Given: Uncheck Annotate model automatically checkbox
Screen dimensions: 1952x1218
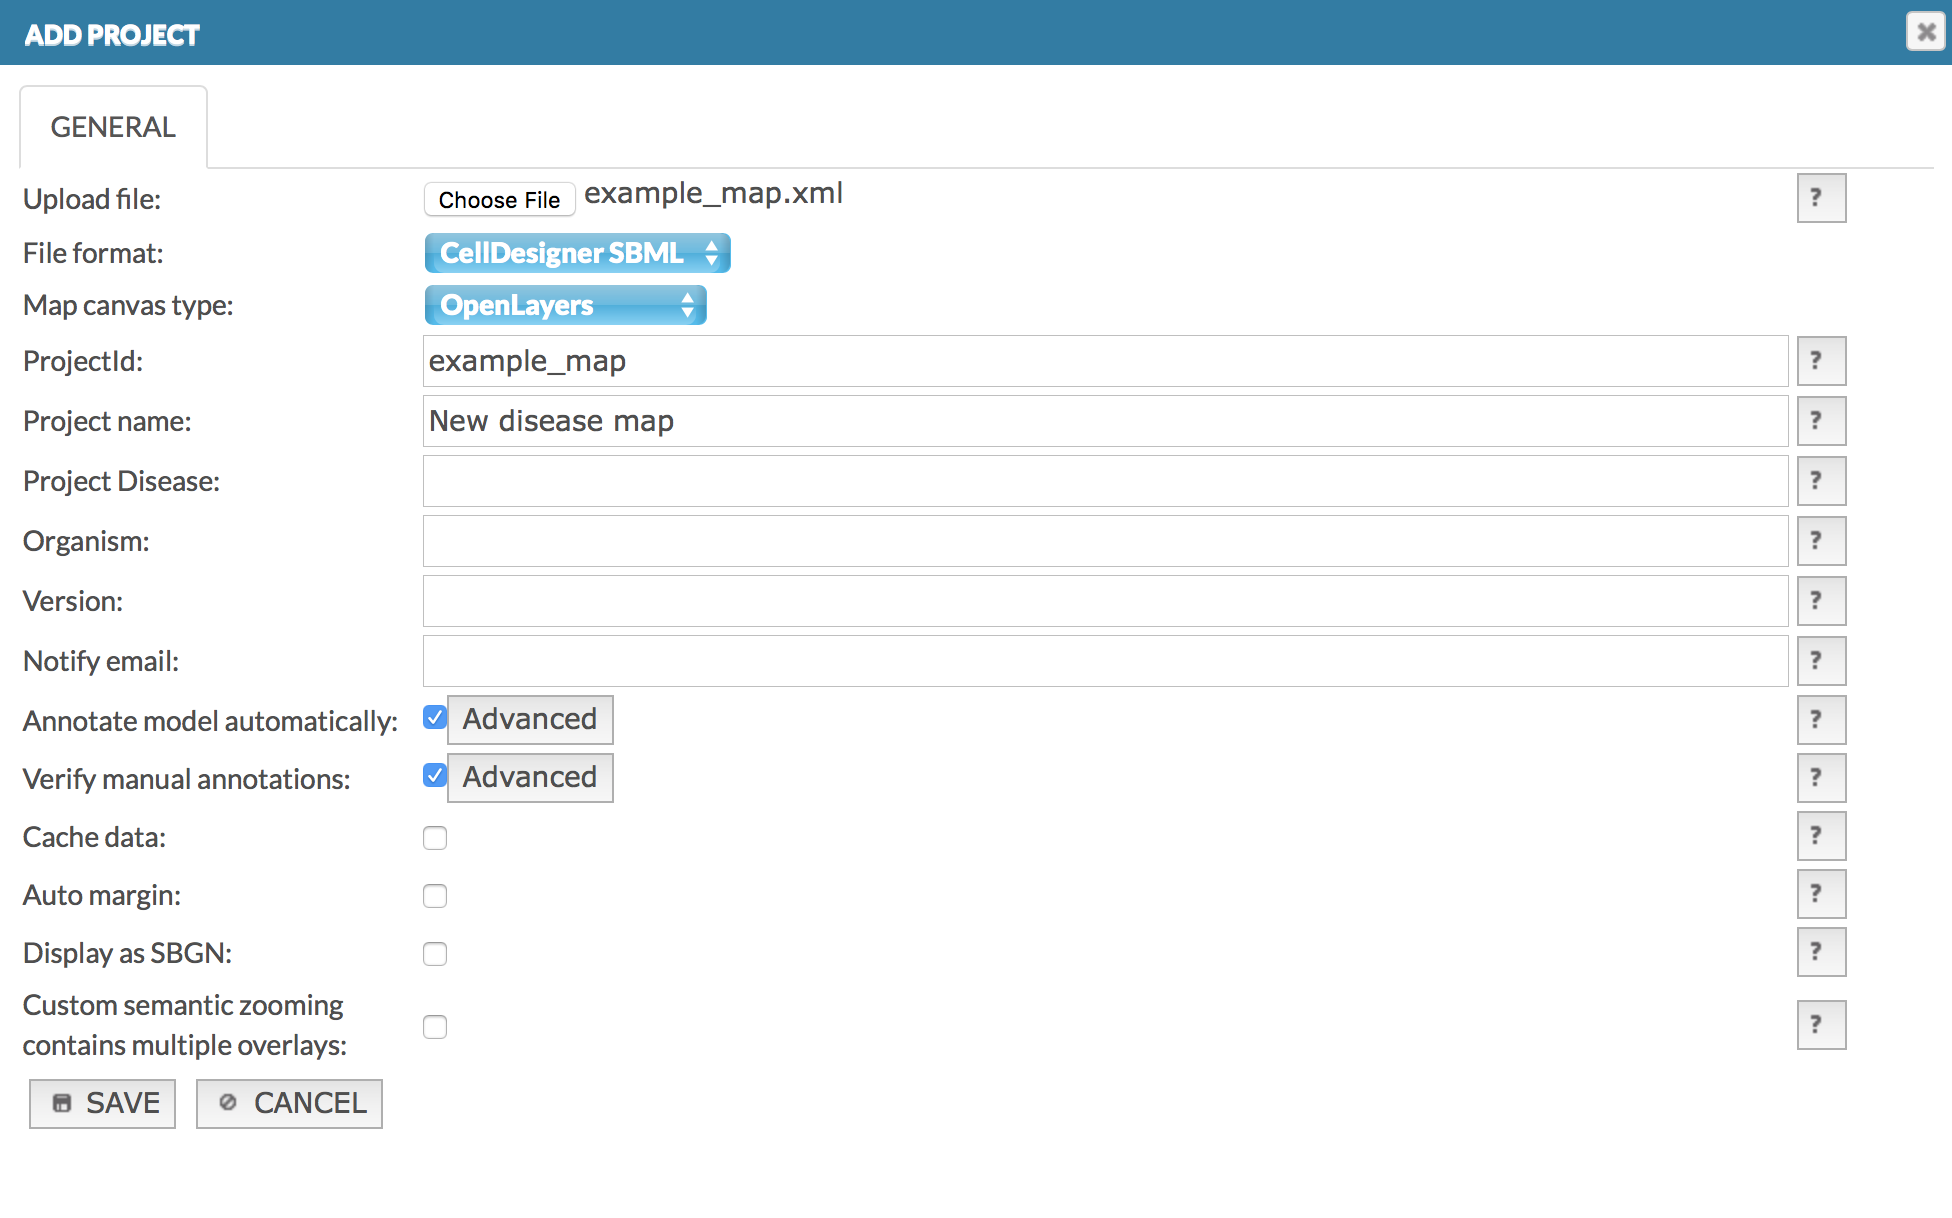Looking at the screenshot, I should (434, 718).
